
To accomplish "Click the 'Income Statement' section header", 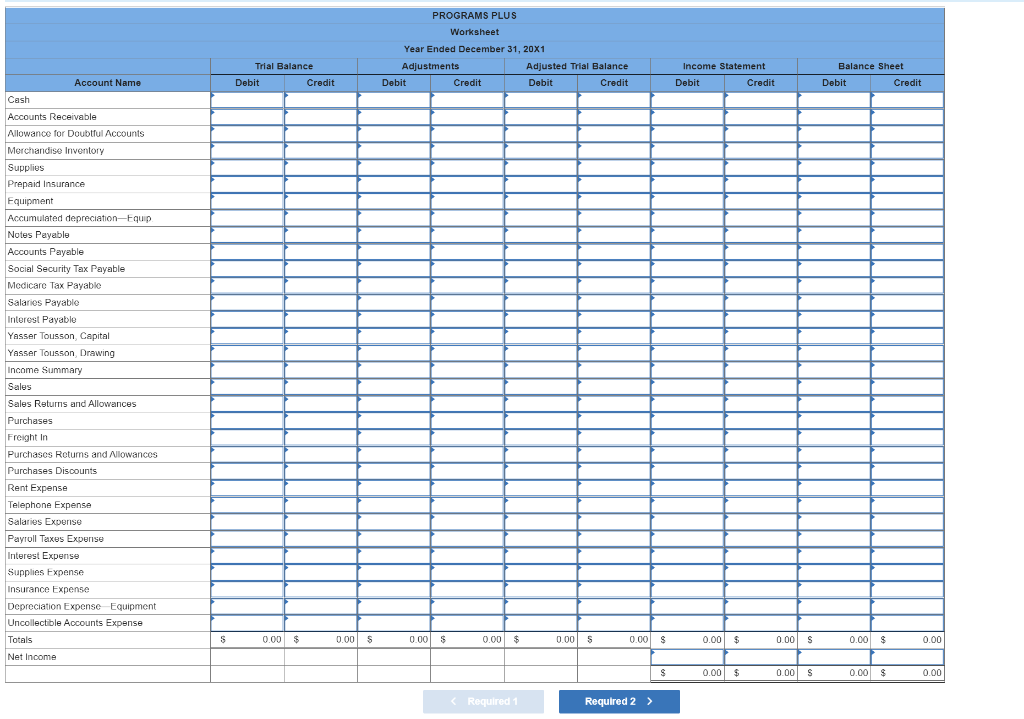I will tap(724, 66).
